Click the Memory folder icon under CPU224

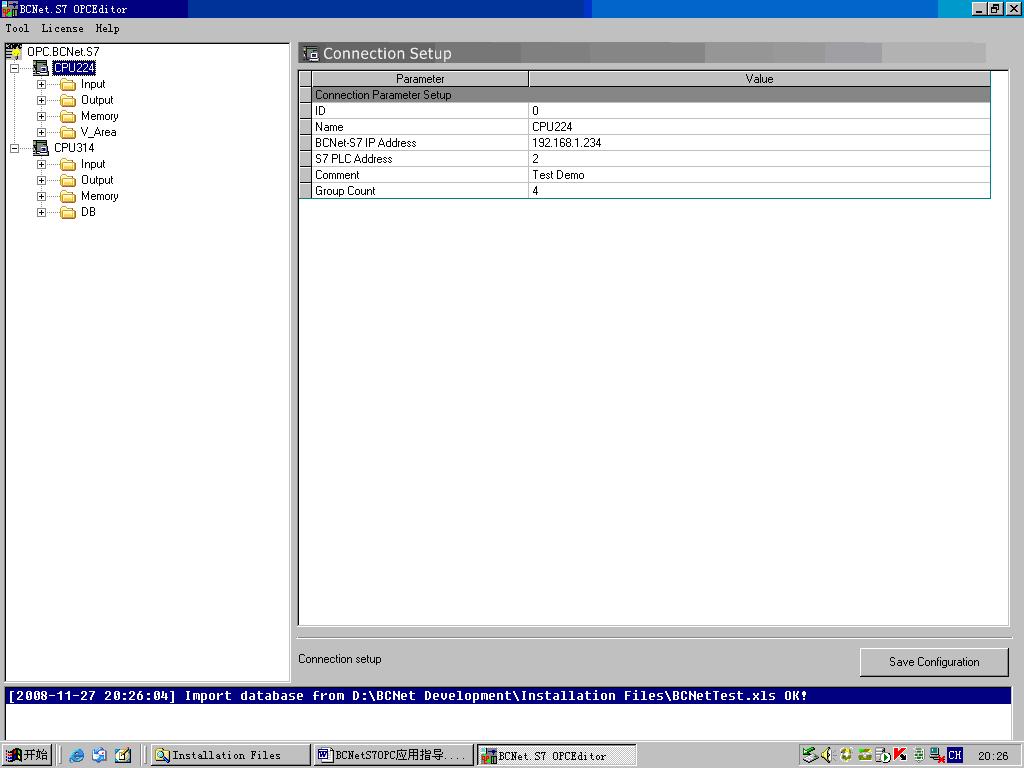point(68,116)
